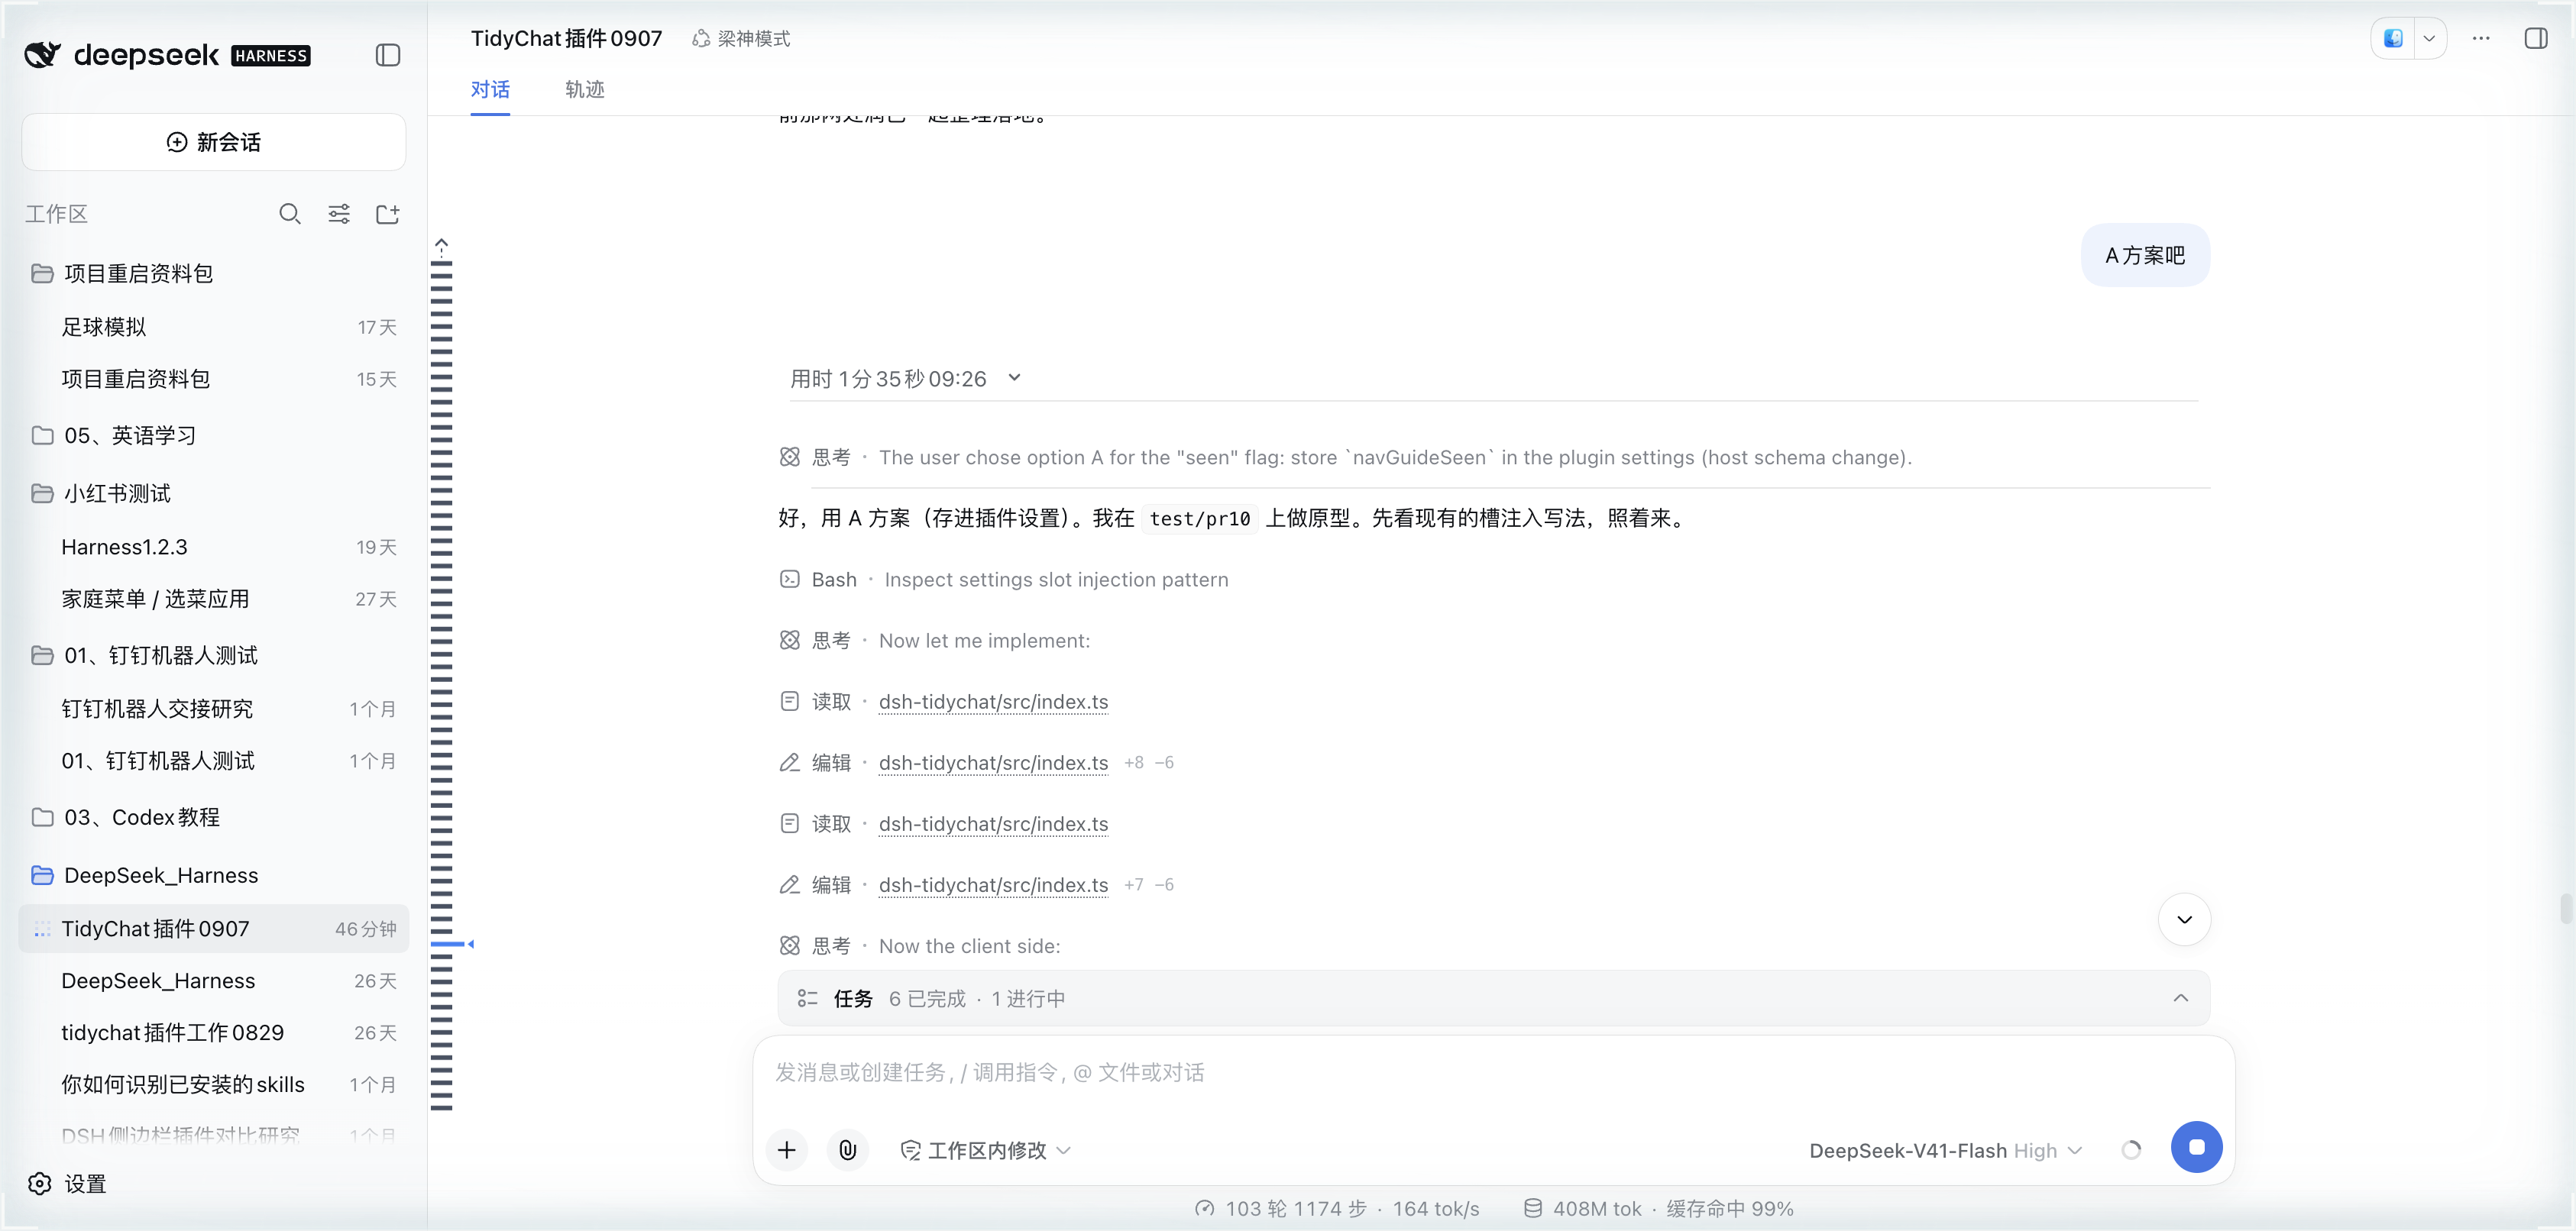
Task: Collapse the left sidebar panel icon
Action: pyautogui.click(x=388, y=55)
